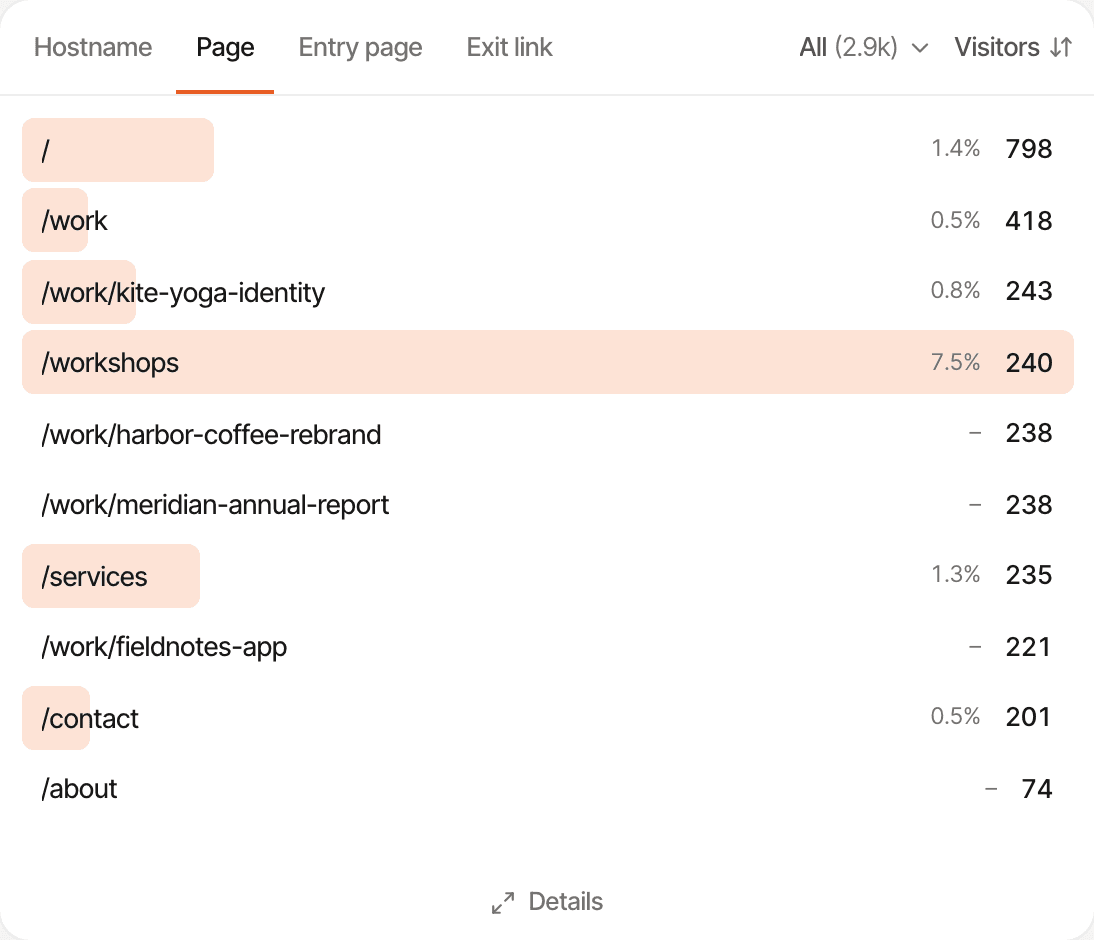Image resolution: width=1094 pixels, height=940 pixels.
Task: Click the 7.5% percentage for /workshops
Action: tap(955, 362)
